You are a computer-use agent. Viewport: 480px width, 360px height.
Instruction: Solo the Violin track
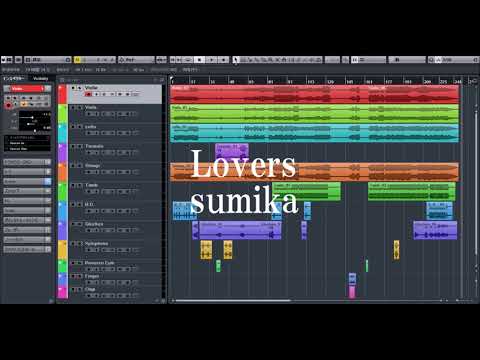[x=79, y=88]
